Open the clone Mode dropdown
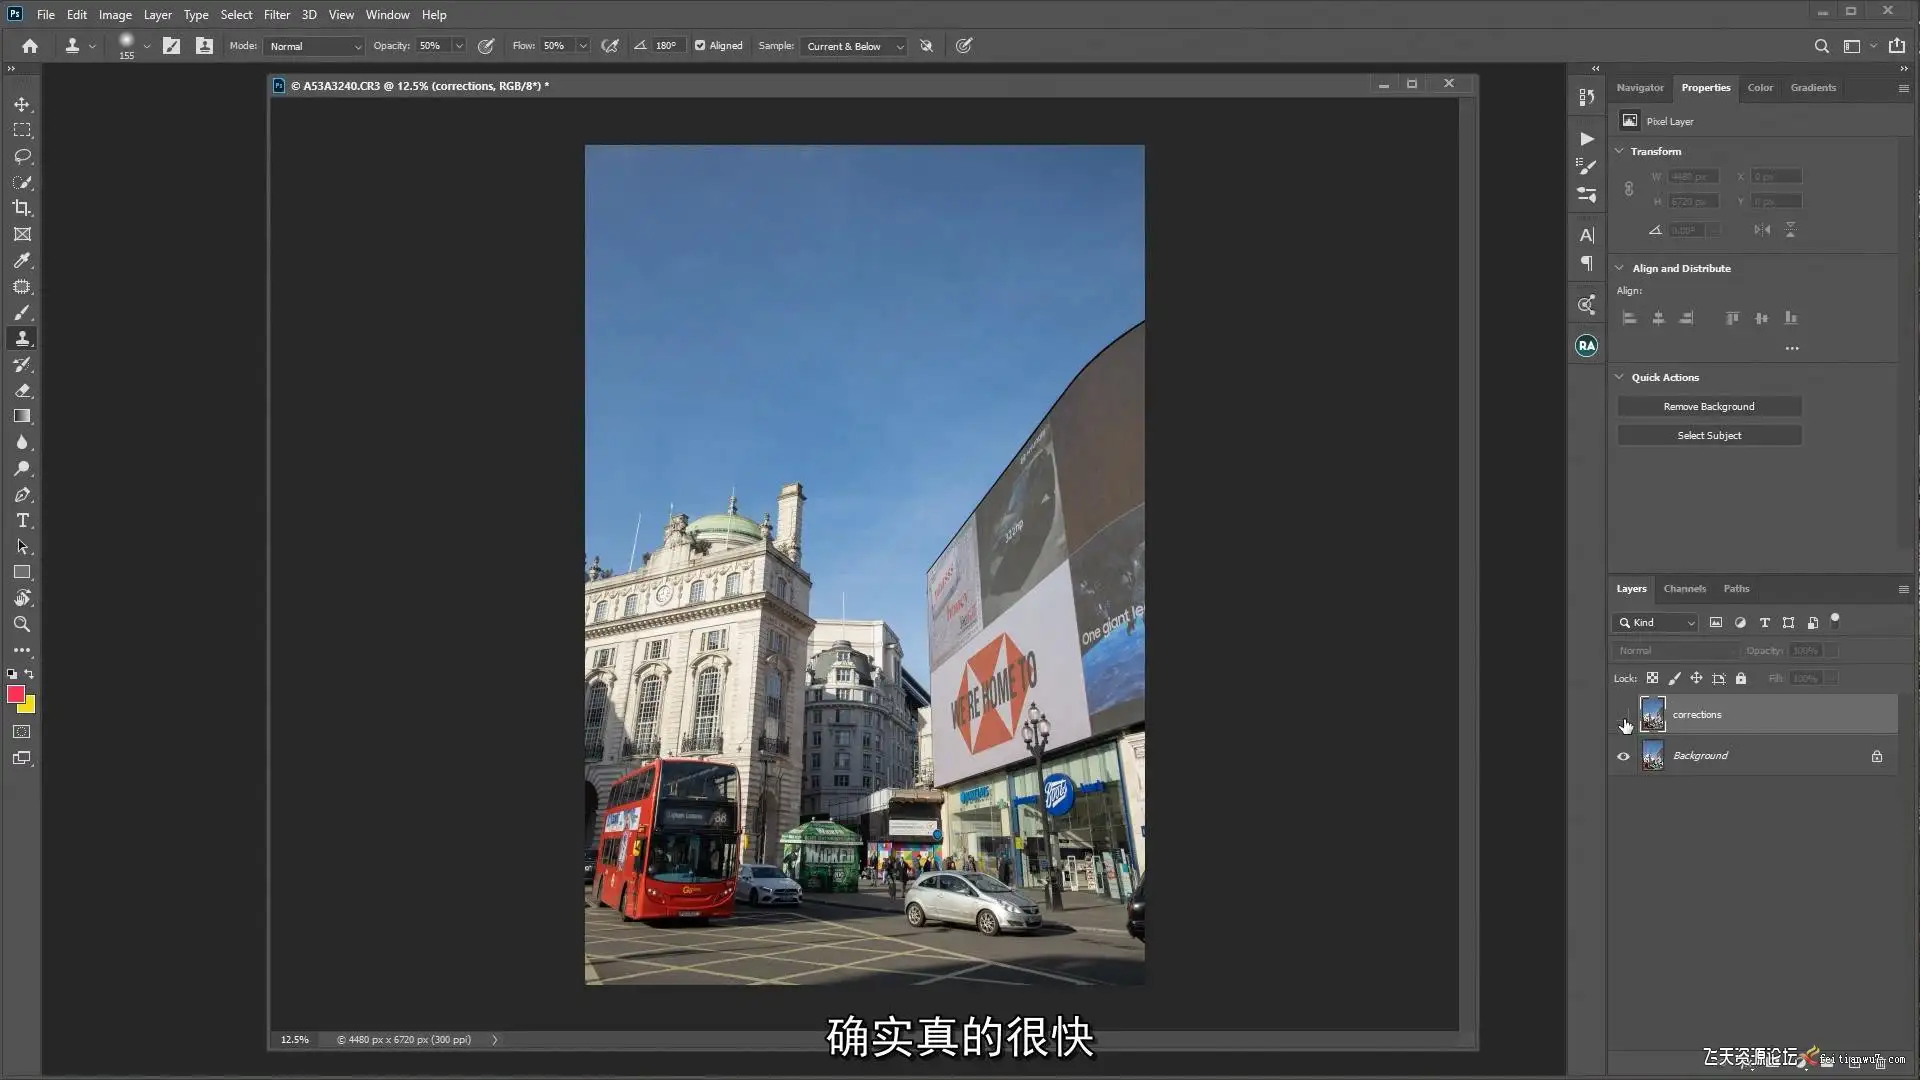The image size is (1920, 1080). tap(314, 46)
